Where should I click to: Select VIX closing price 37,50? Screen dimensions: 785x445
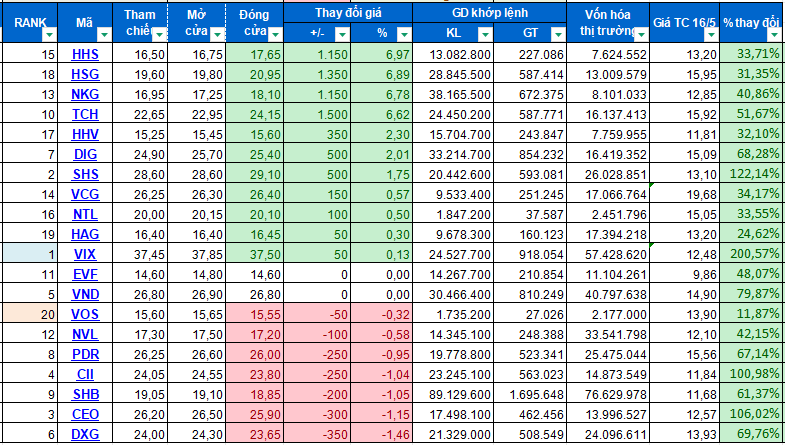tap(254, 254)
